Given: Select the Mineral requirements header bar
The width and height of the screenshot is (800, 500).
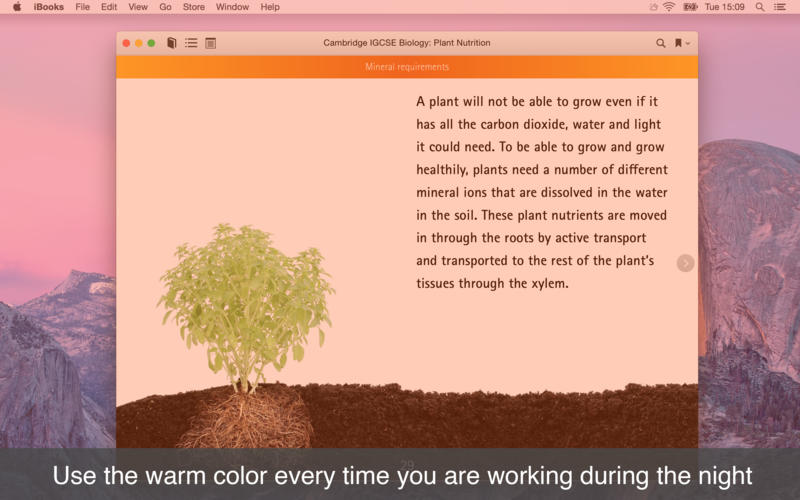Looking at the screenshot, I should click(x=407, y=67).
